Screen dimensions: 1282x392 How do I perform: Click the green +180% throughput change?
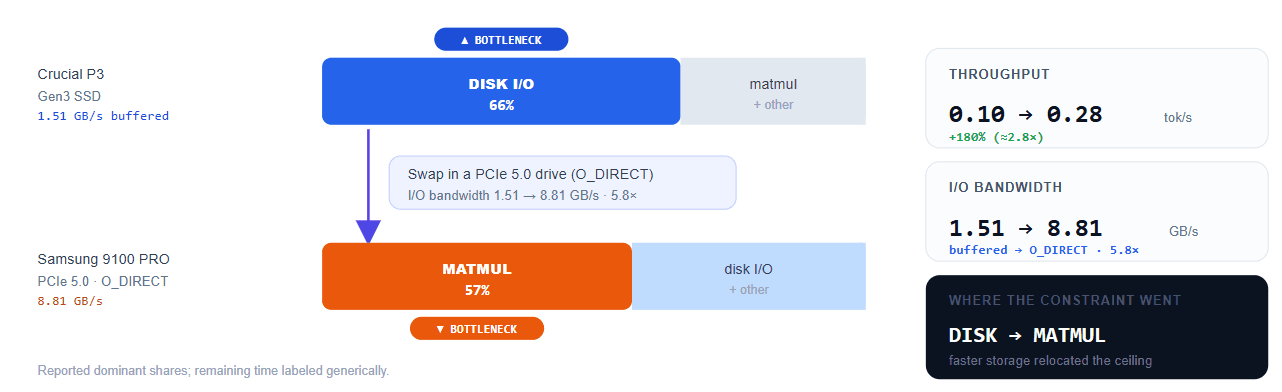click(x=996, y=137)
